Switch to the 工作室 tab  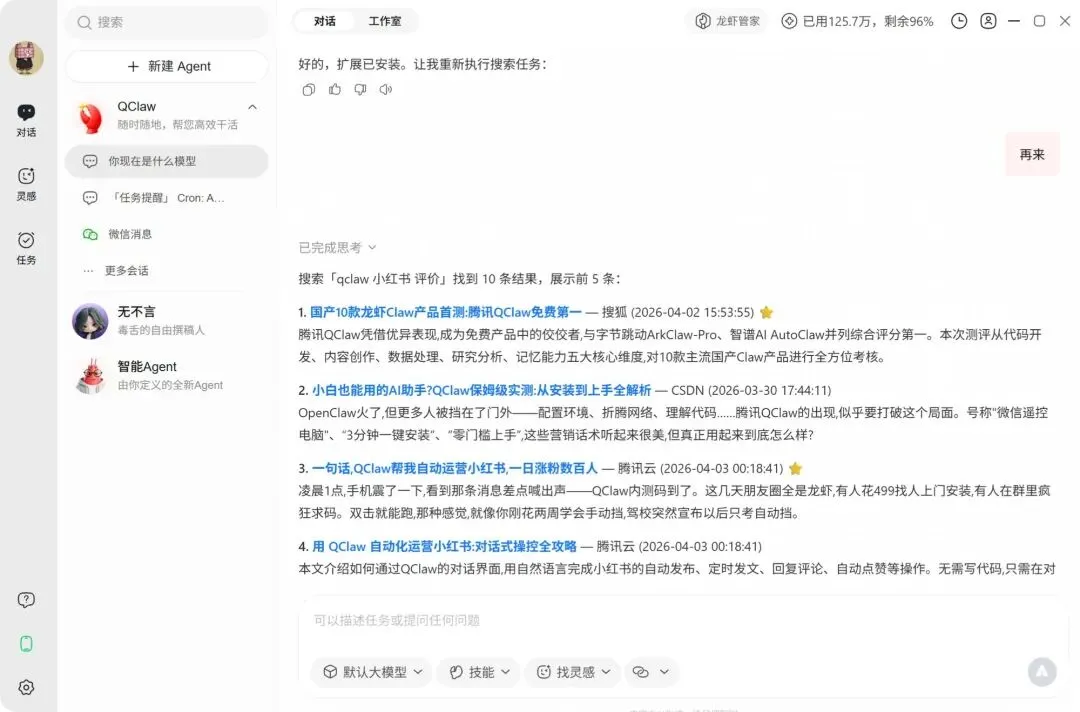tap(384, 21)
